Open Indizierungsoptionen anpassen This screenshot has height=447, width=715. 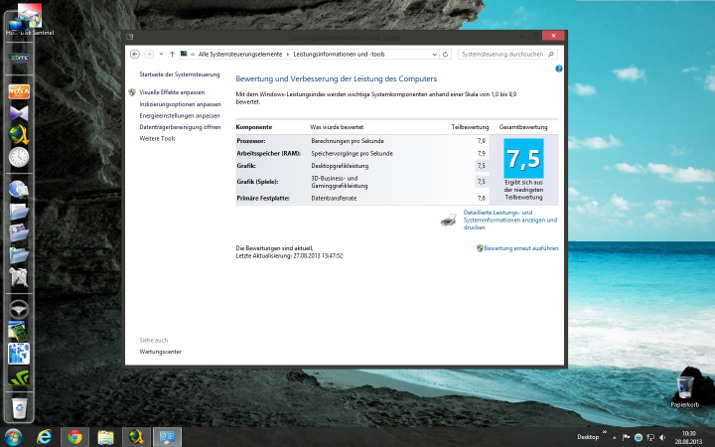[x=180, y=104]
